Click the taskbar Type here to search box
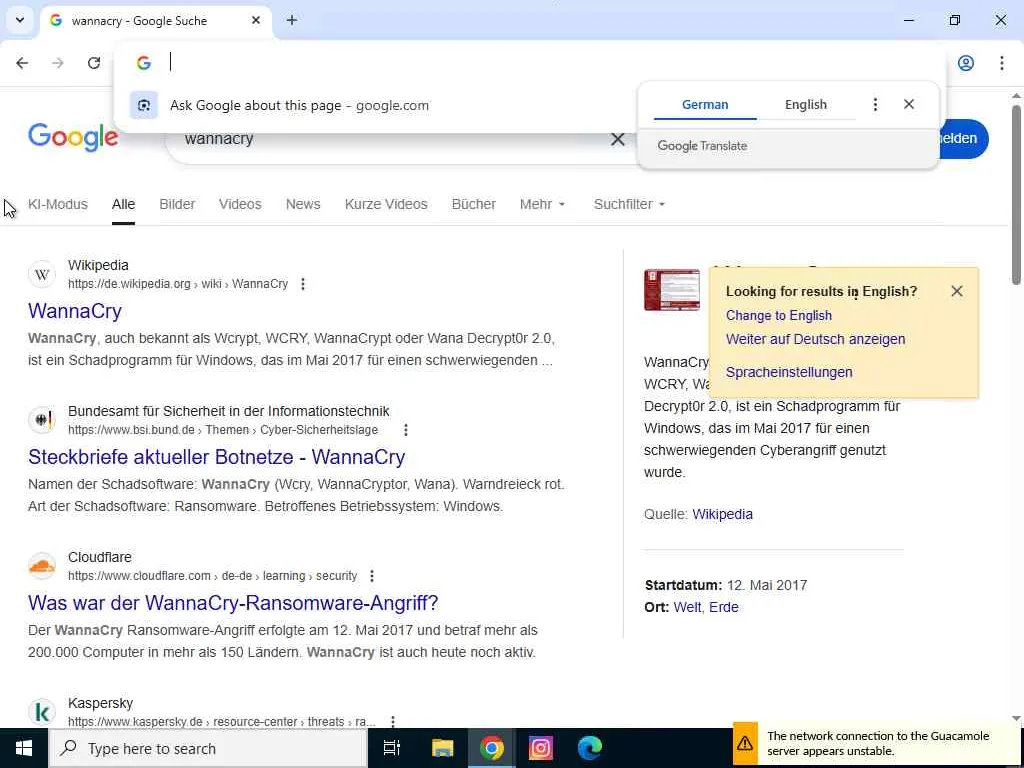This screenshot has width=1024, height=768. [x=208, y=748]
